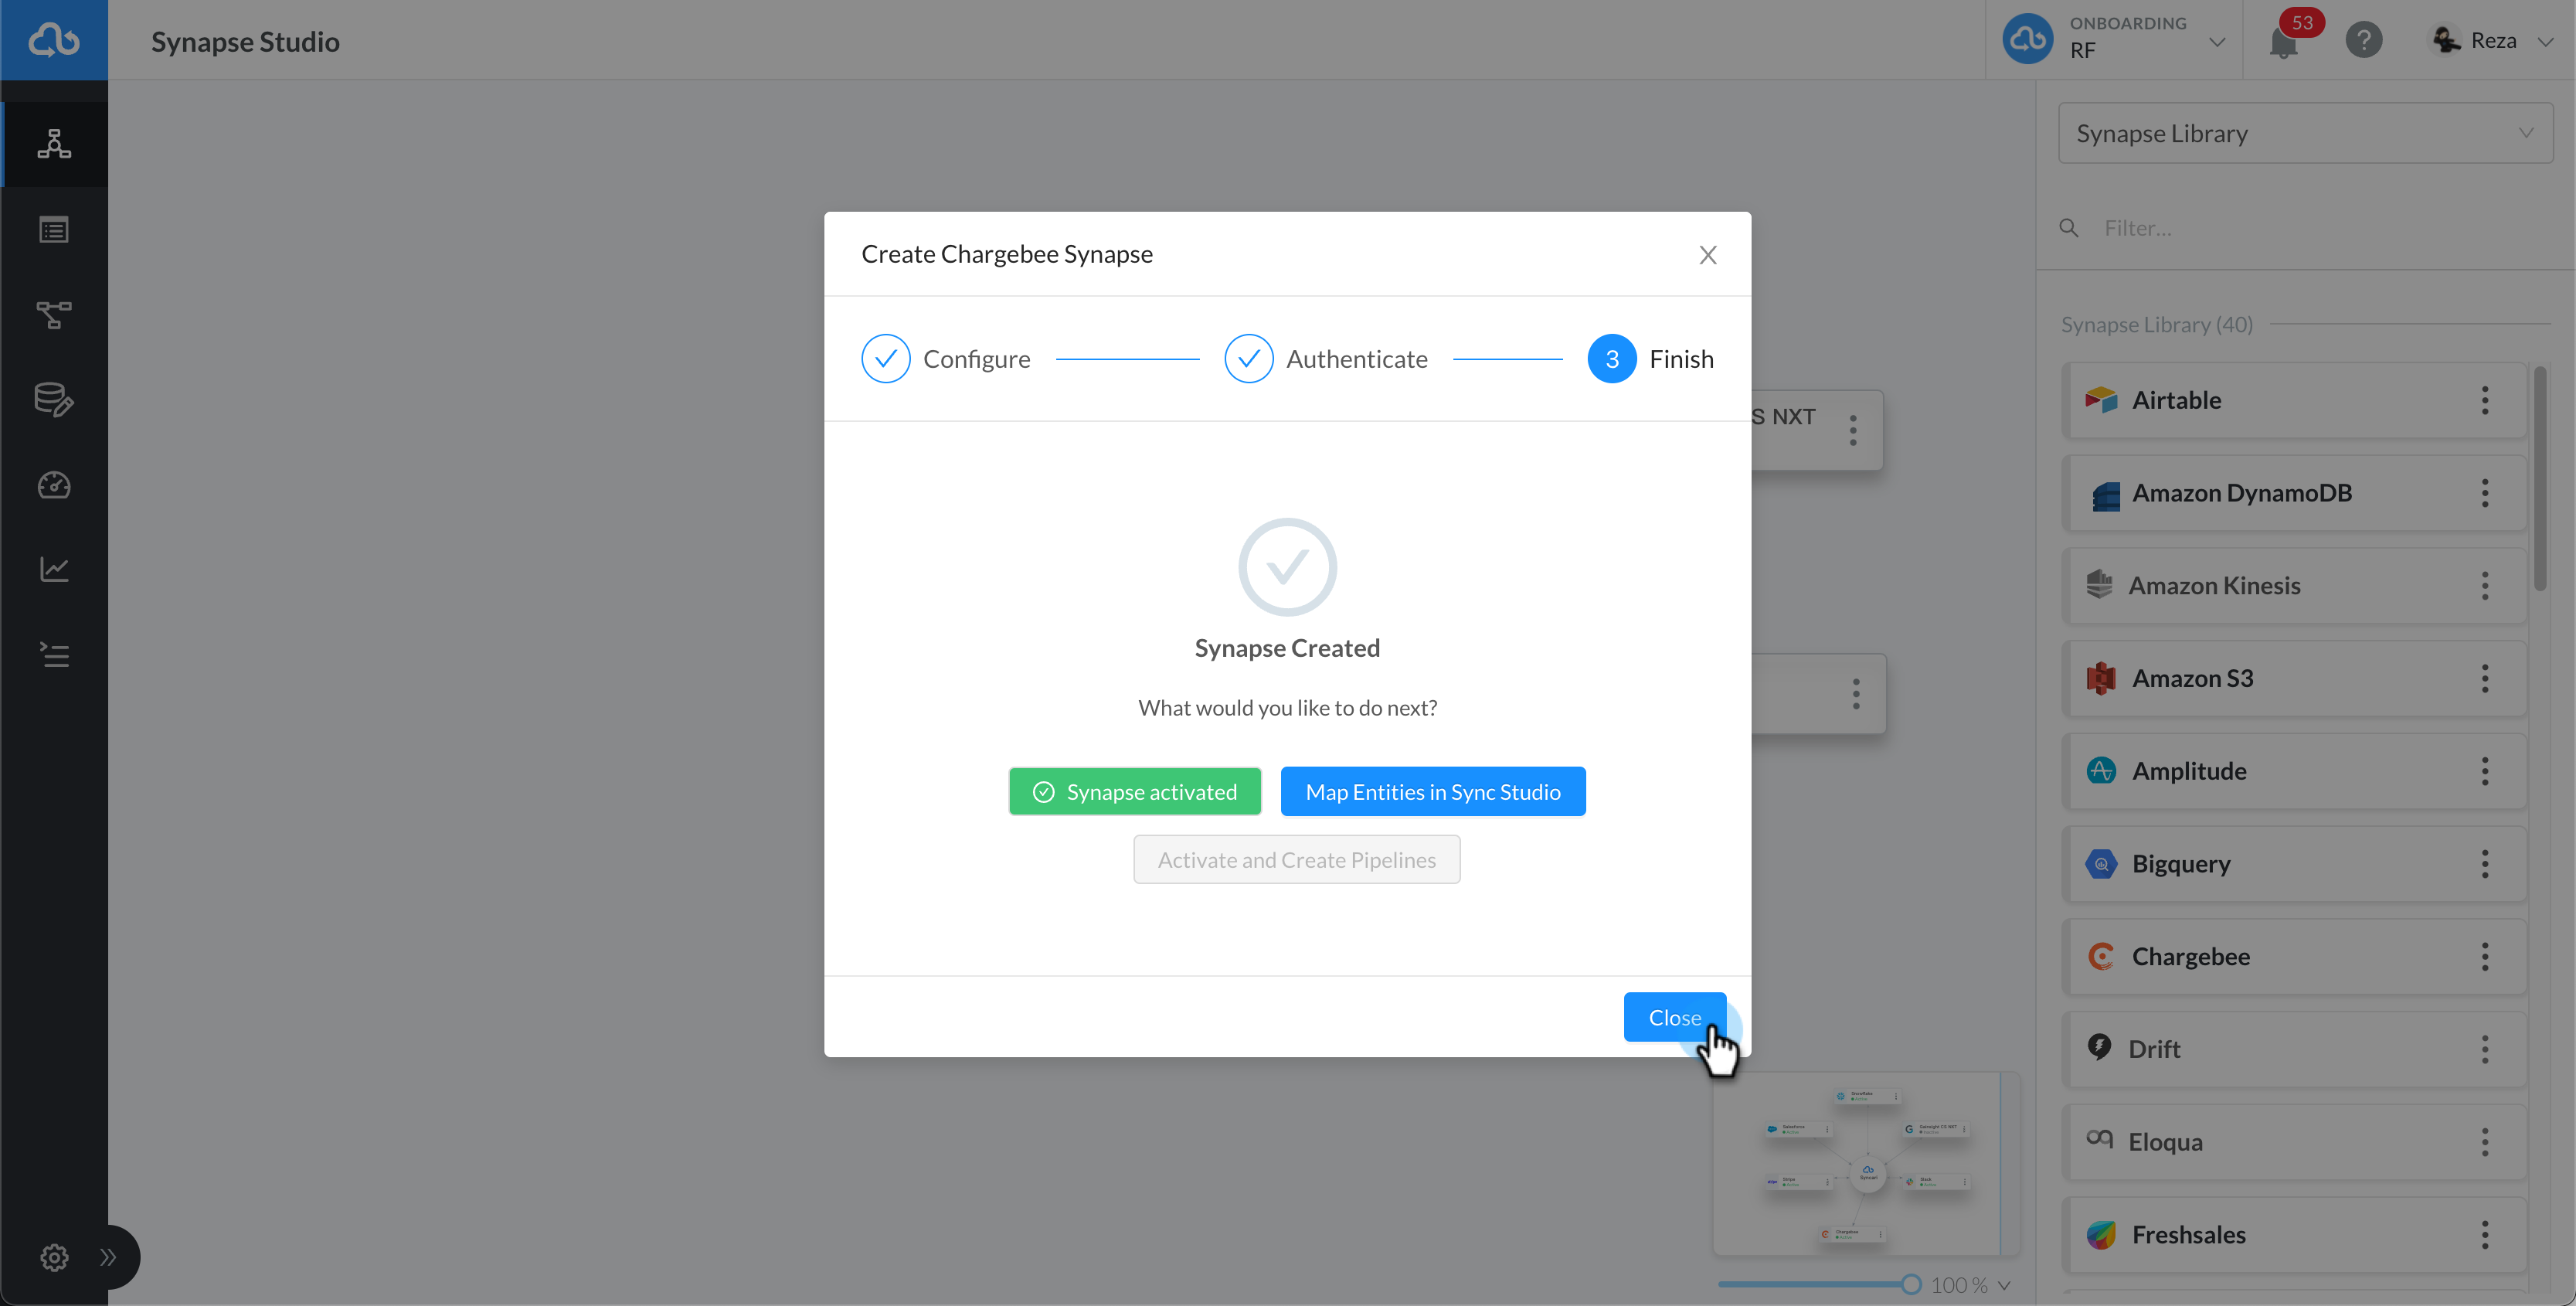The height and width of the screenshot is (1306, 2576).
Task: Click the Syncari cloud logo in top-left corner
Action: 54,40
